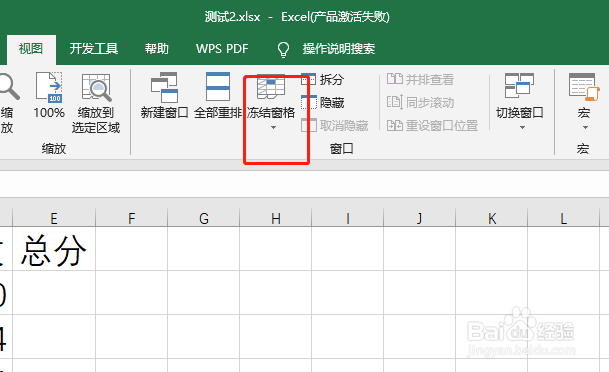609x372 pixels.
Task: Click the Zoom magnifier icon
Action: tap(9, 86)
